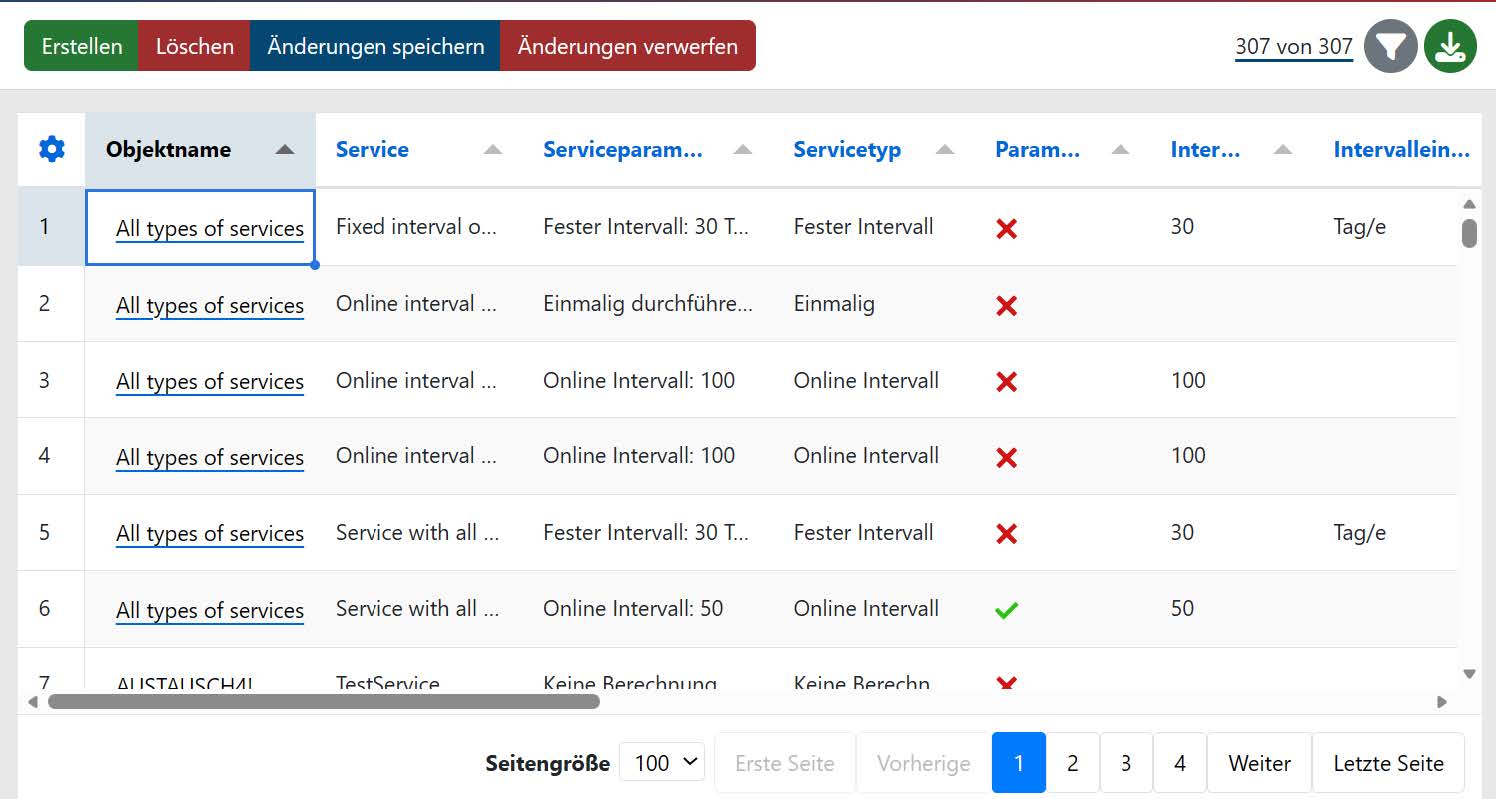Open the filter funnel icon
The width and height of the screenshot is (1496, 799).
pos(1391,46)
